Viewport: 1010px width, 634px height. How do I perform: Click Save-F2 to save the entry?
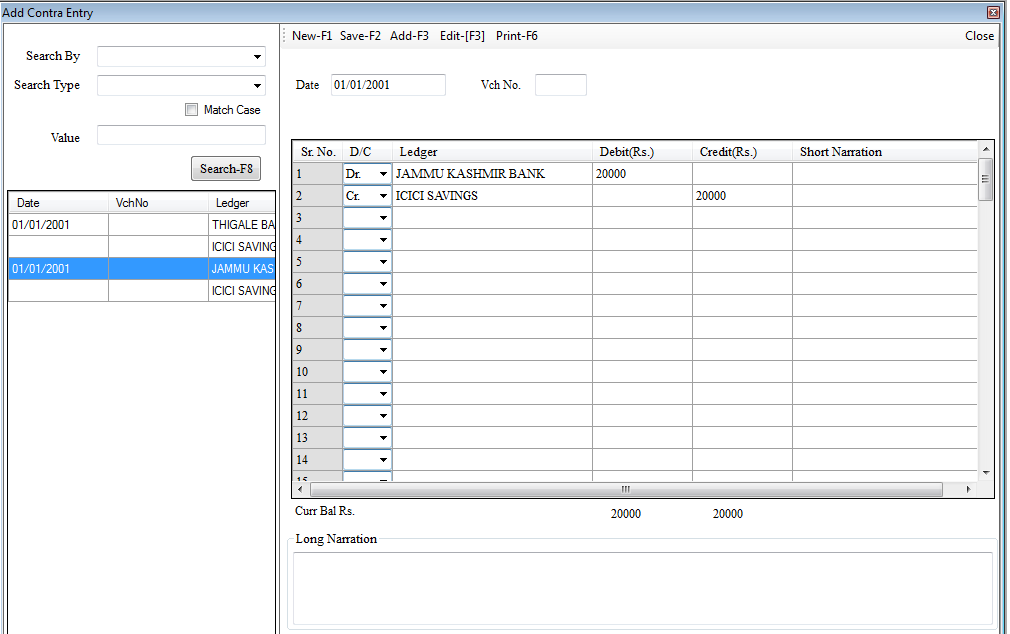click(360, 36)
